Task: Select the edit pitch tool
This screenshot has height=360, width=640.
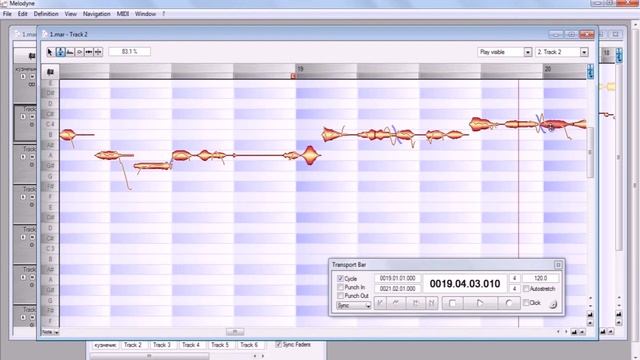Action: tap(60, 52)
